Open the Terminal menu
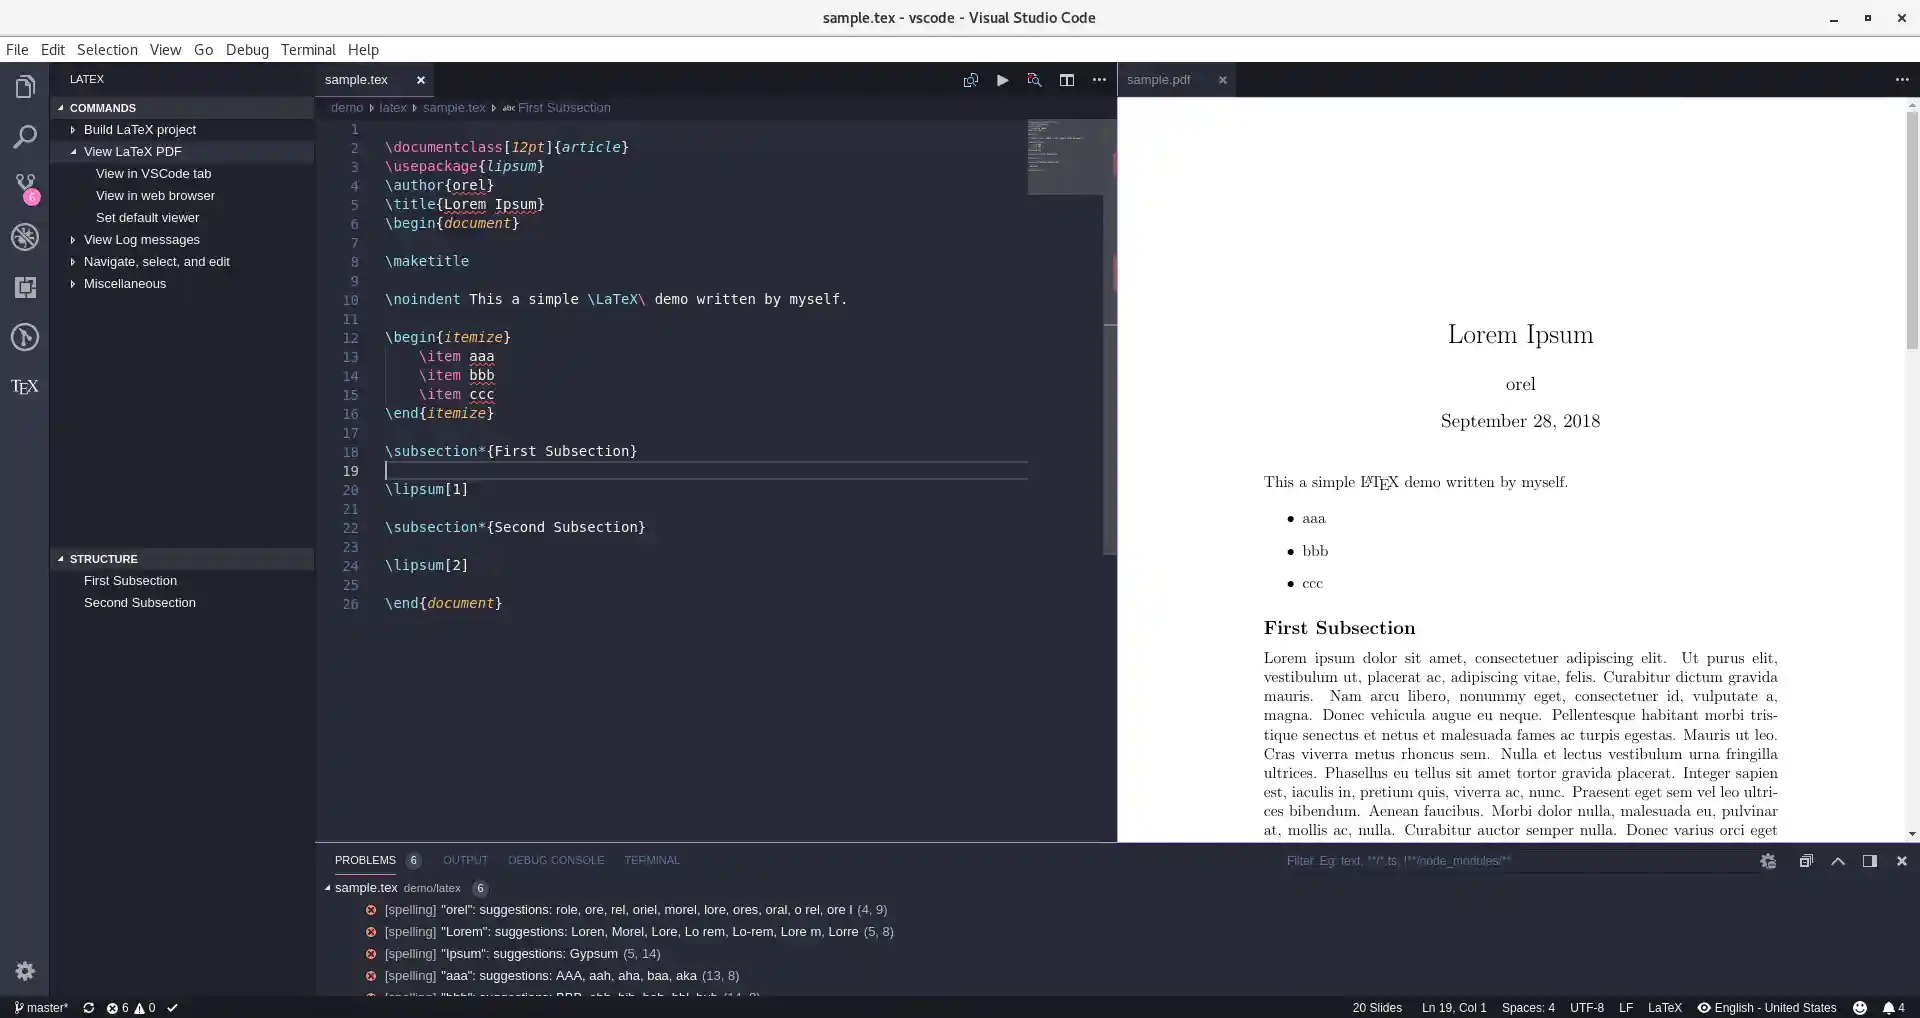This screenshot has height=1018, width=1920. 307,50
